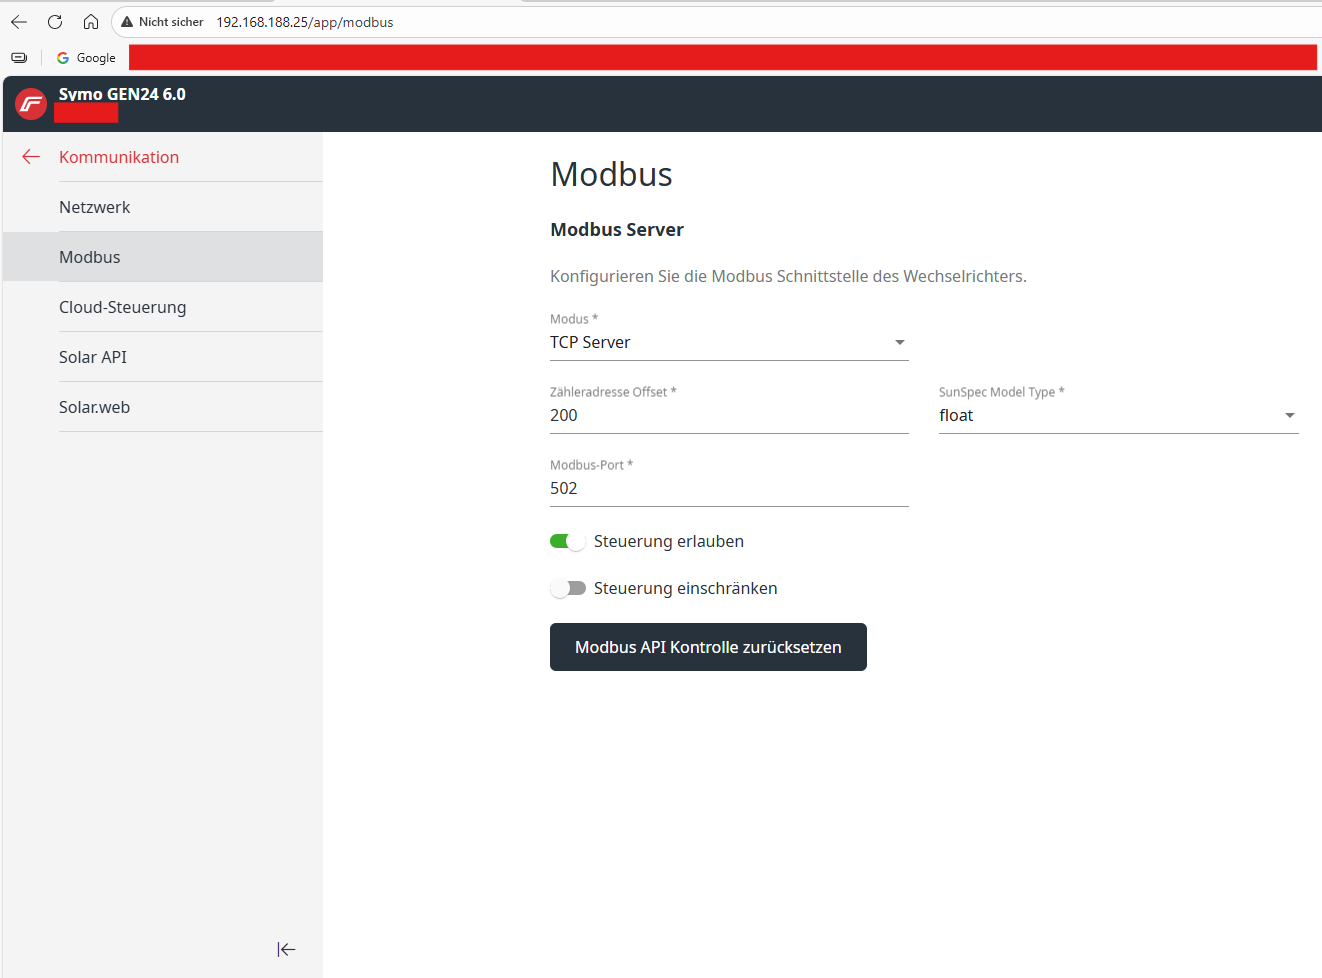Go back using the red Kommunikation arrow
The image size is (1322, 978).
click(x=31, y=157)
